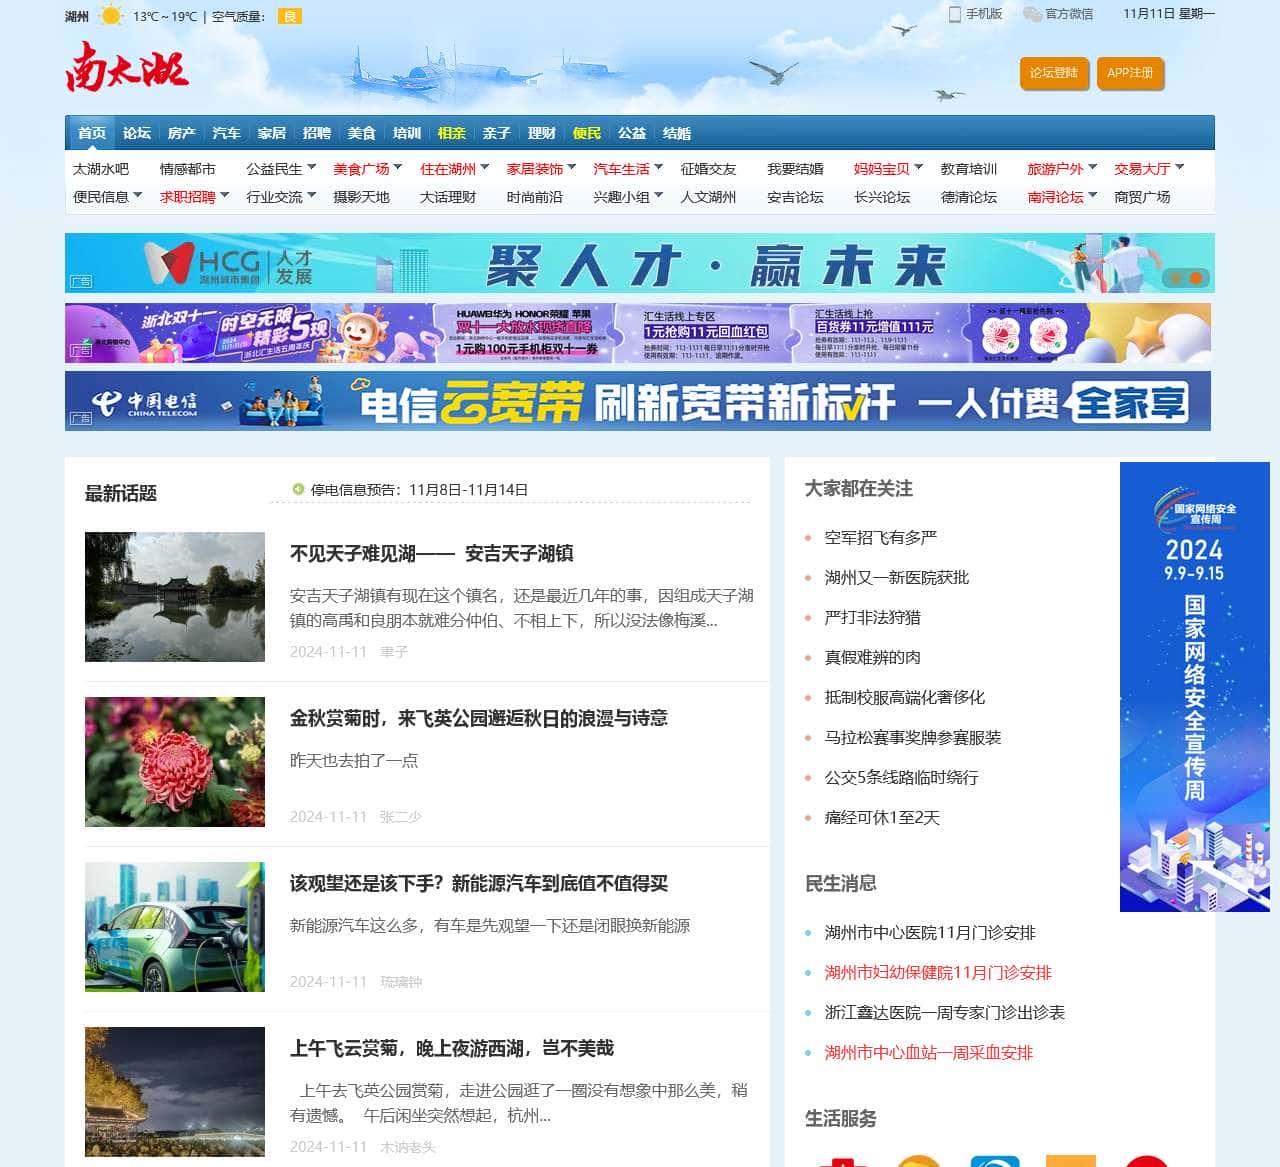1280x1167 pixels.
Task: Select the first carousel dot on HCG banner
Action: [x=1176, y=278]
